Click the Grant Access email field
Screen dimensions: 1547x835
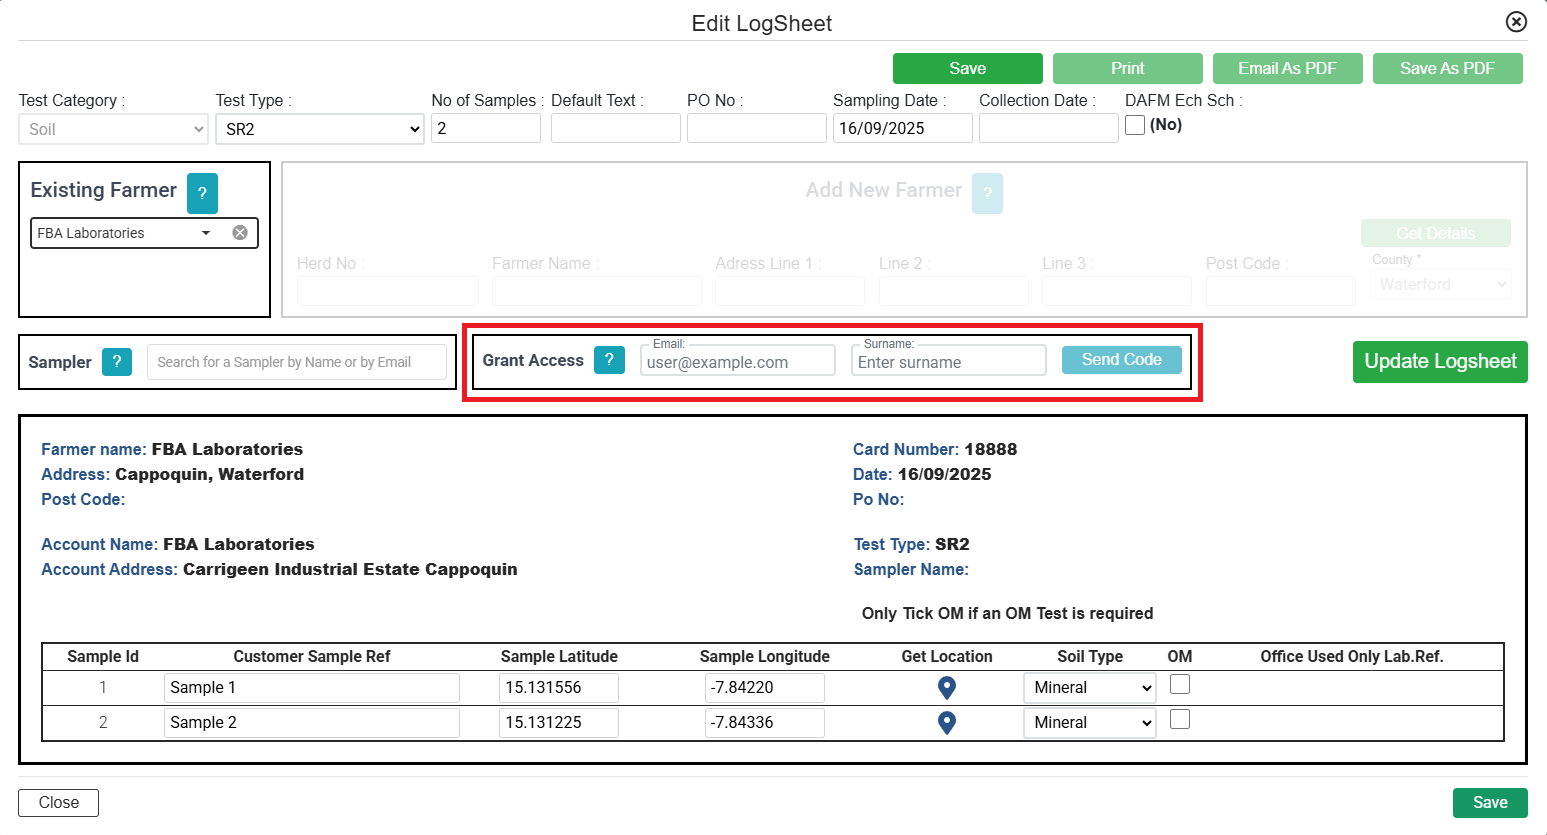click(737, 362)
